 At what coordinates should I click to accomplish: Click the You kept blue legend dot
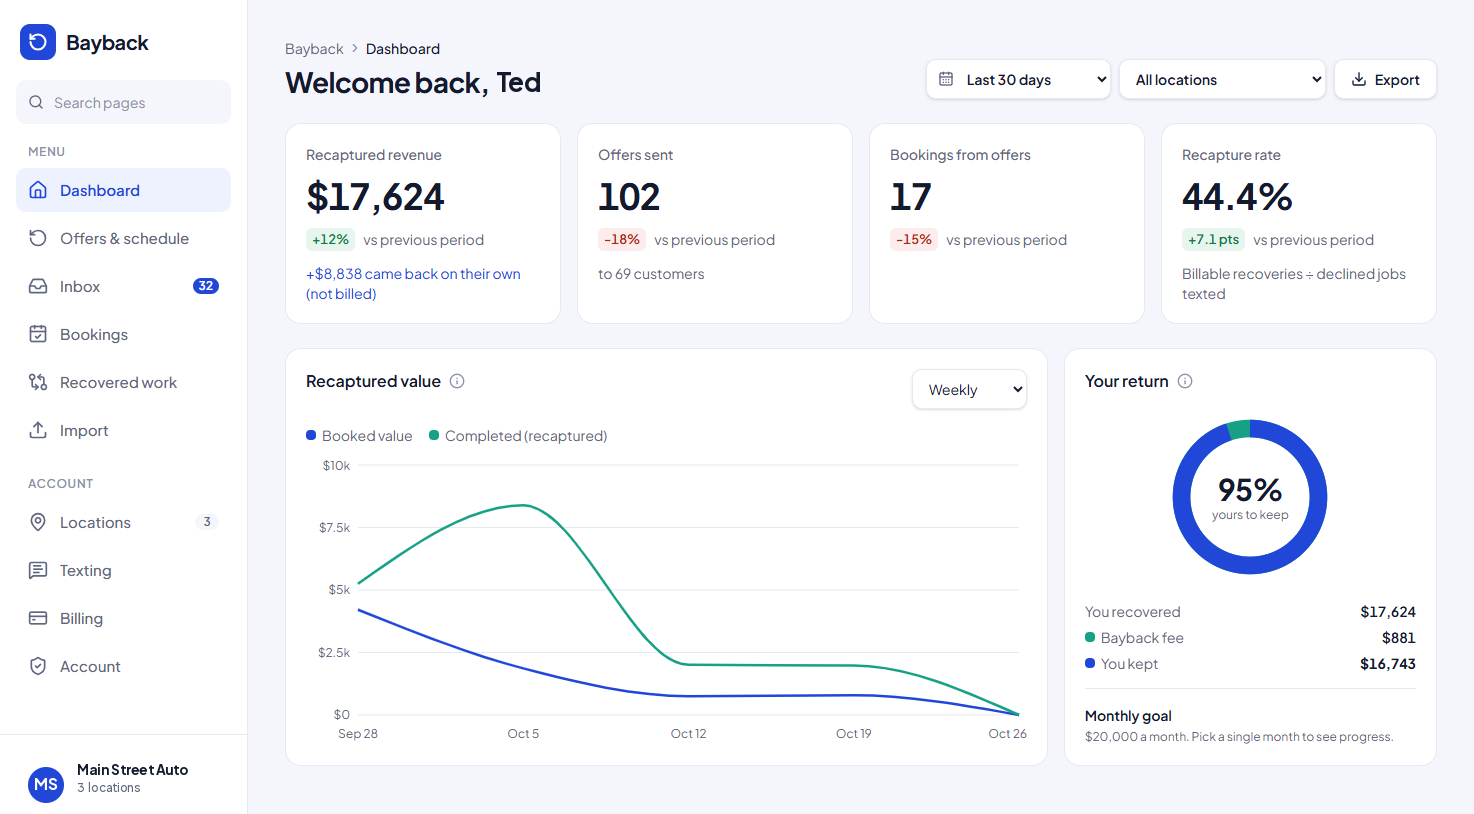pos(1090,663)
